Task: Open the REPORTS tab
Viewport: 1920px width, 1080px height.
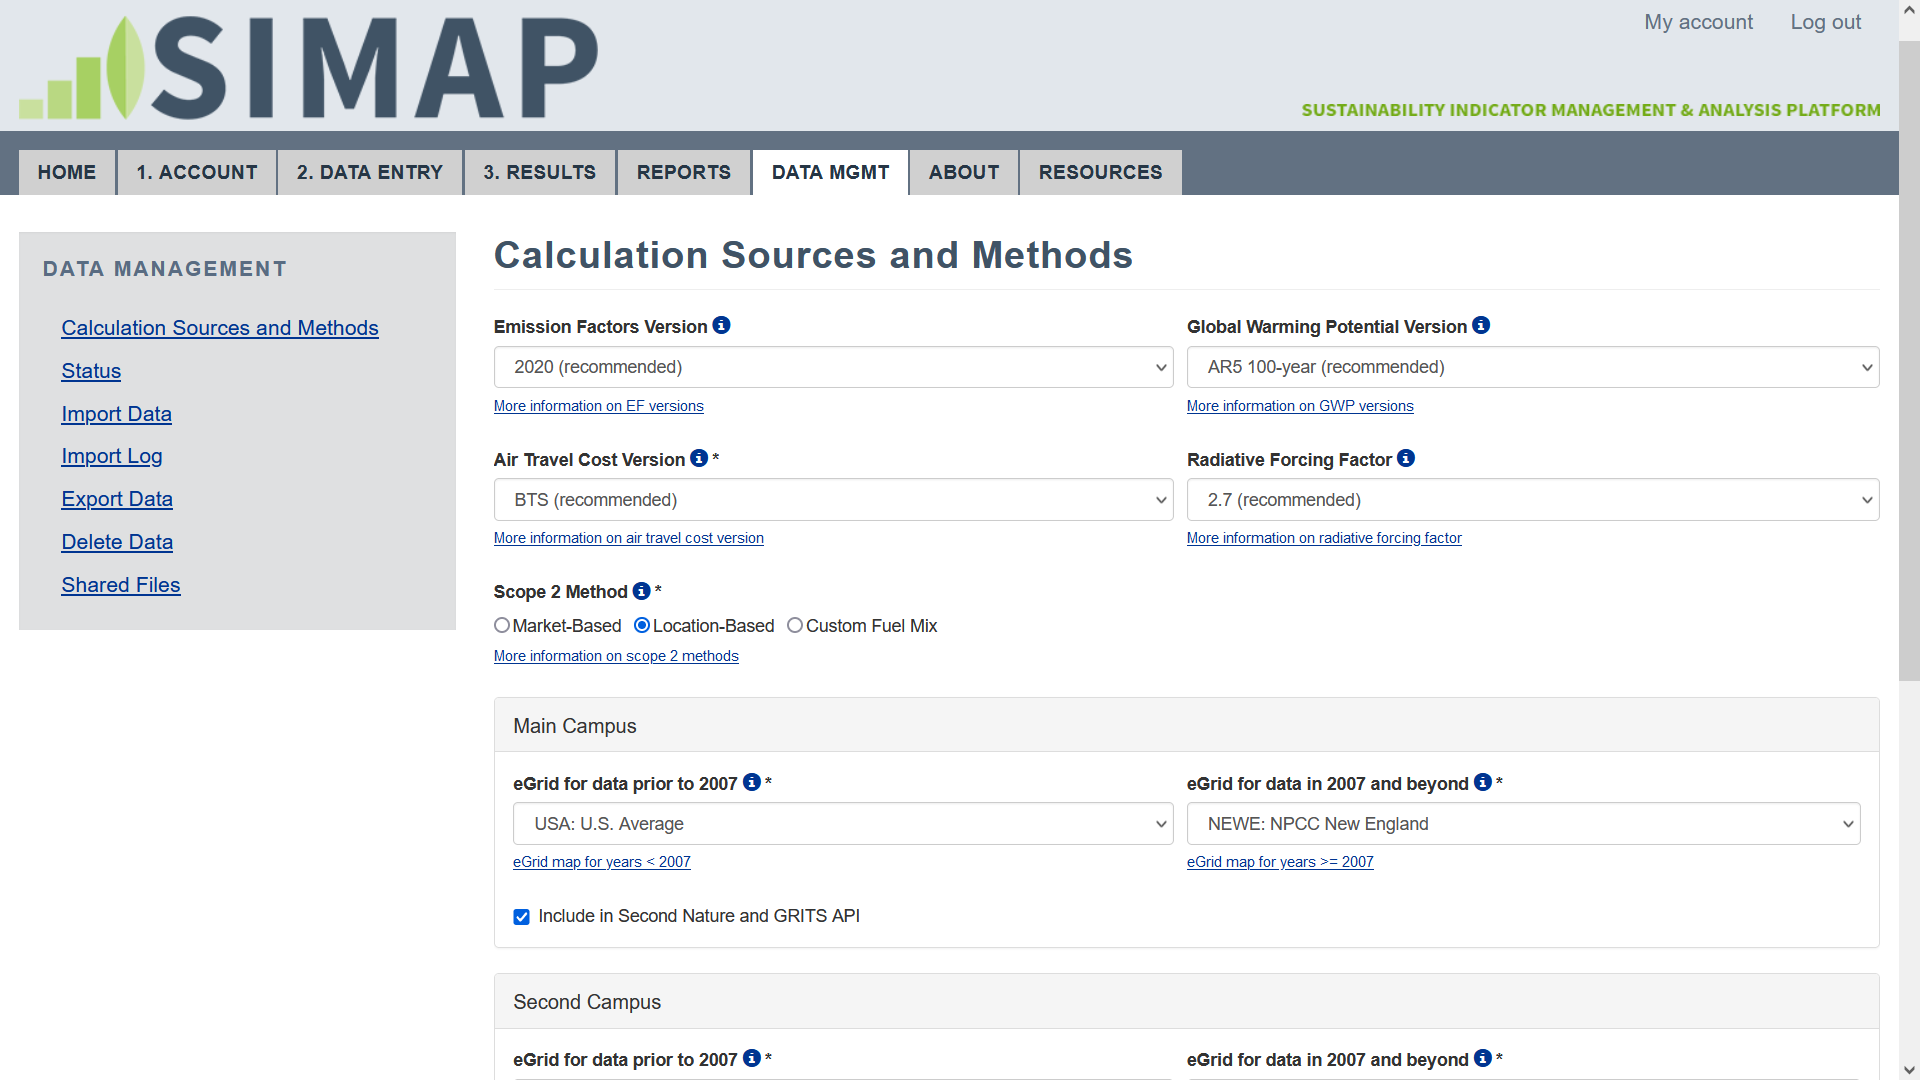Action: point(684,172)
